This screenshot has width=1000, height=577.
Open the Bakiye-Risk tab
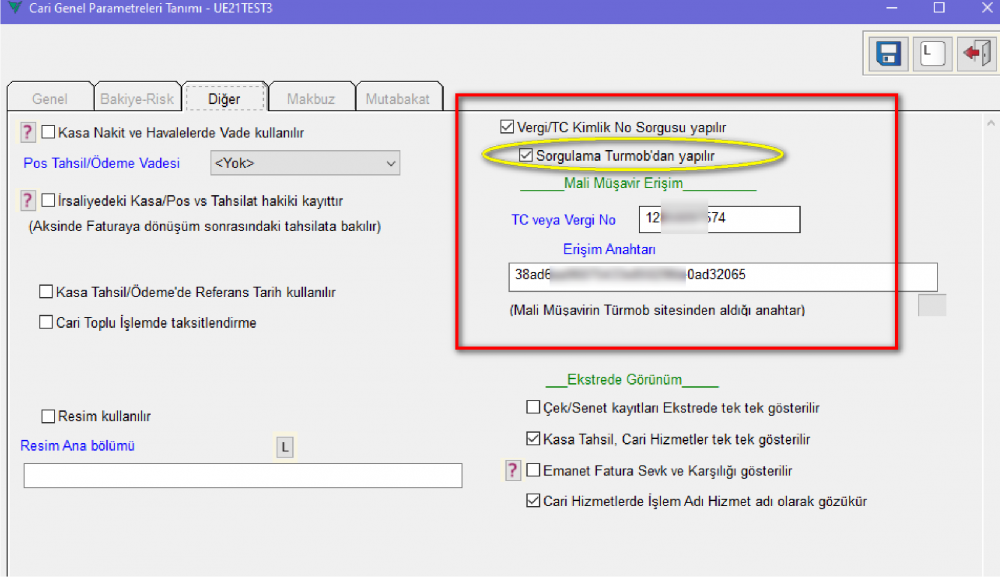[137, 99]
